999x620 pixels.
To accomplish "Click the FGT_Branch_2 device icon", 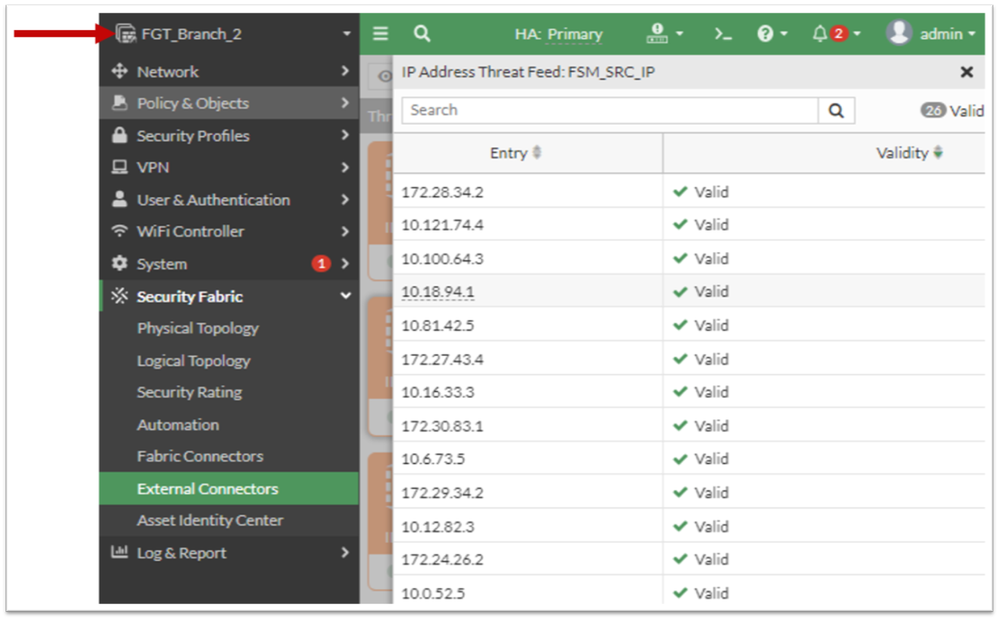I will pos(126,34).
